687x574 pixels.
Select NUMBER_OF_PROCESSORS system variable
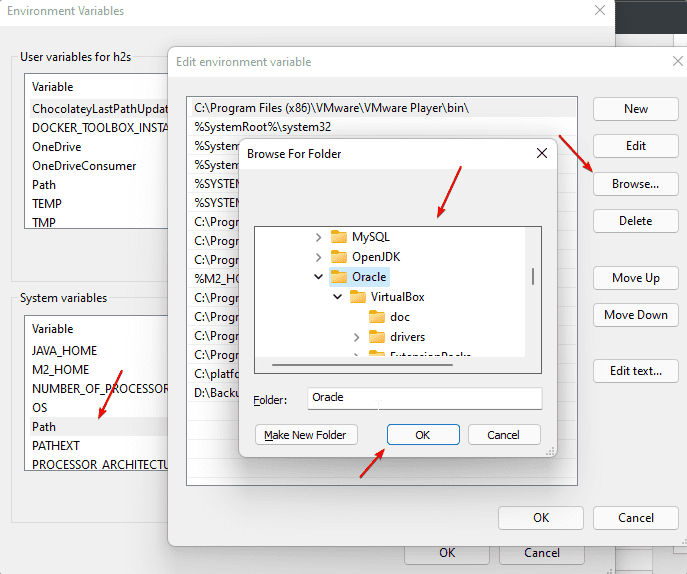[x=99, y=389]
